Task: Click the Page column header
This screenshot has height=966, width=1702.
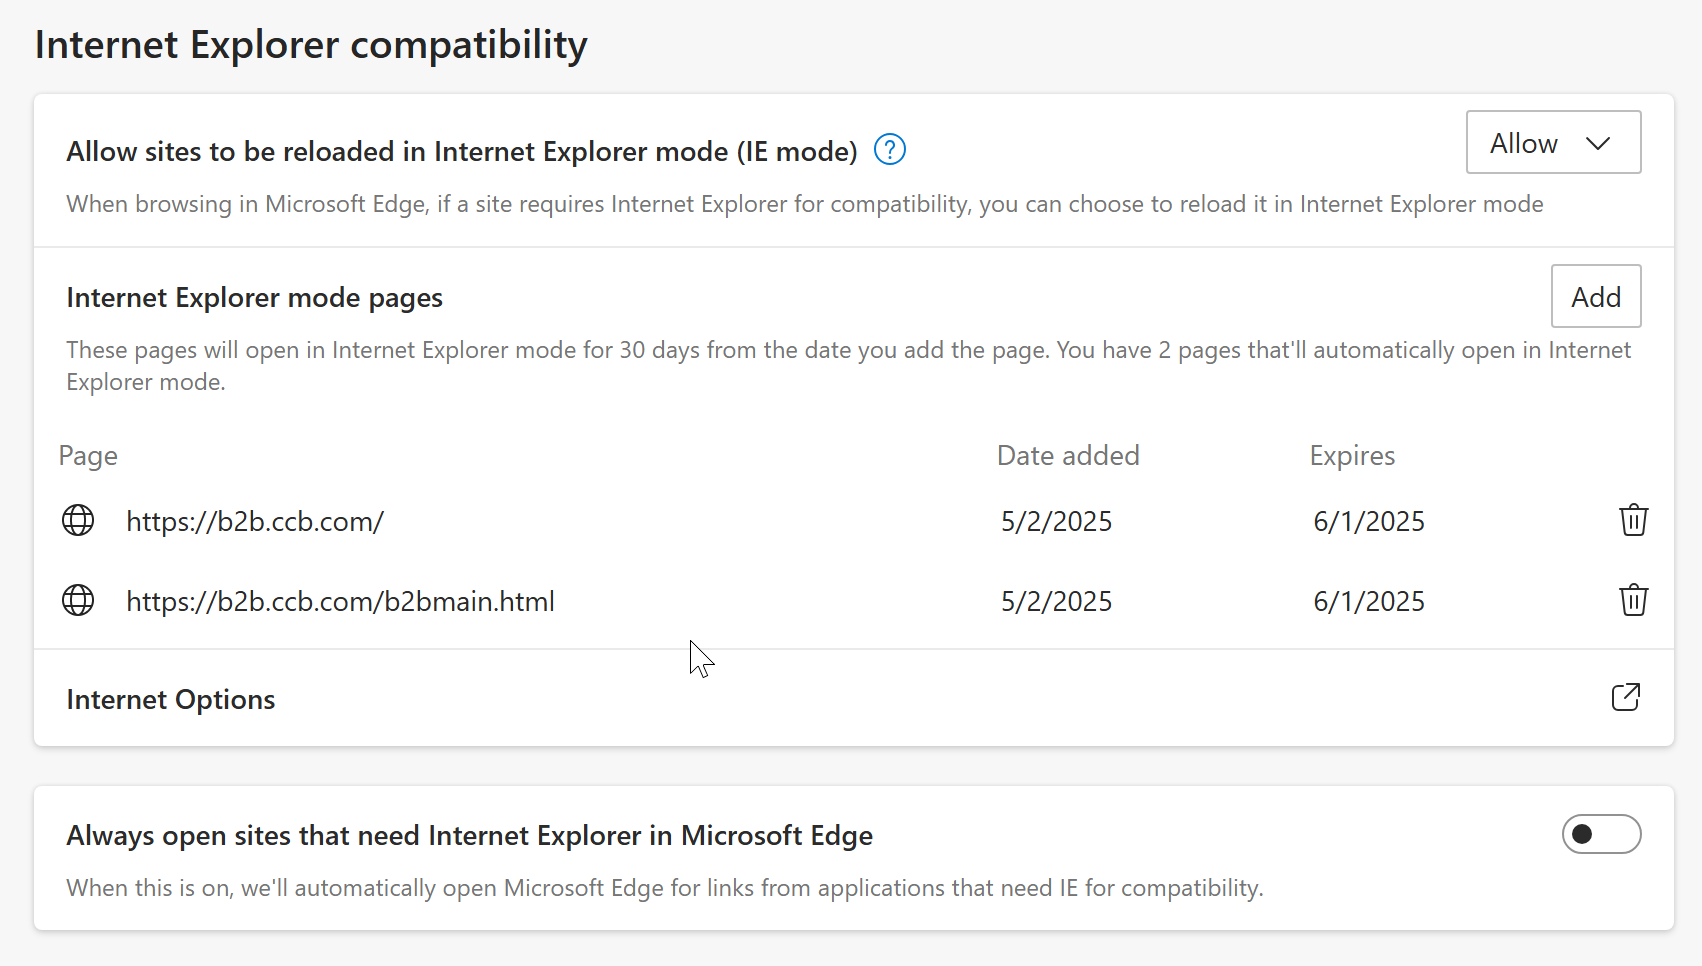Action: (88, 456)
